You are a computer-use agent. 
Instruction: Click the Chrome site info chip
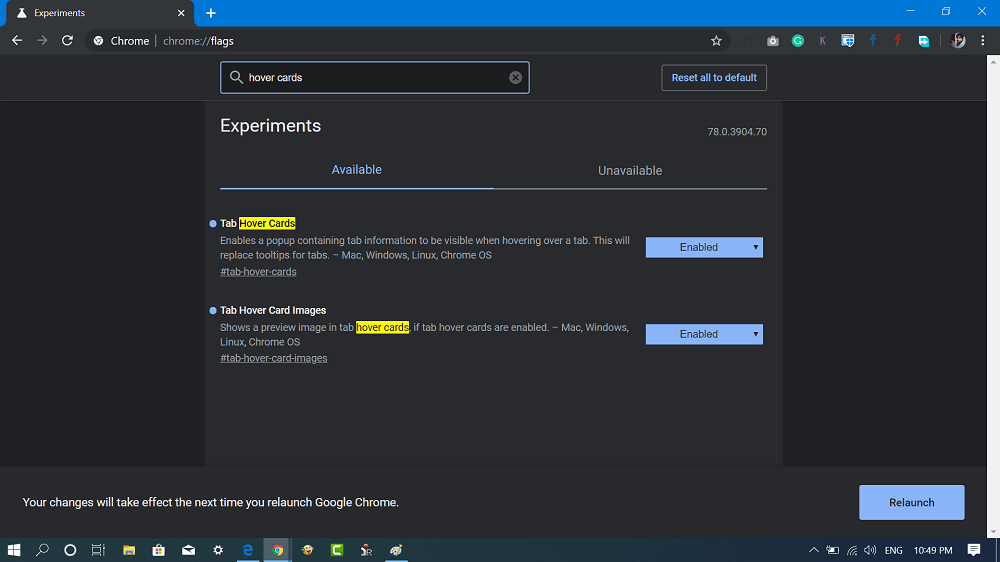click(121, 41)
